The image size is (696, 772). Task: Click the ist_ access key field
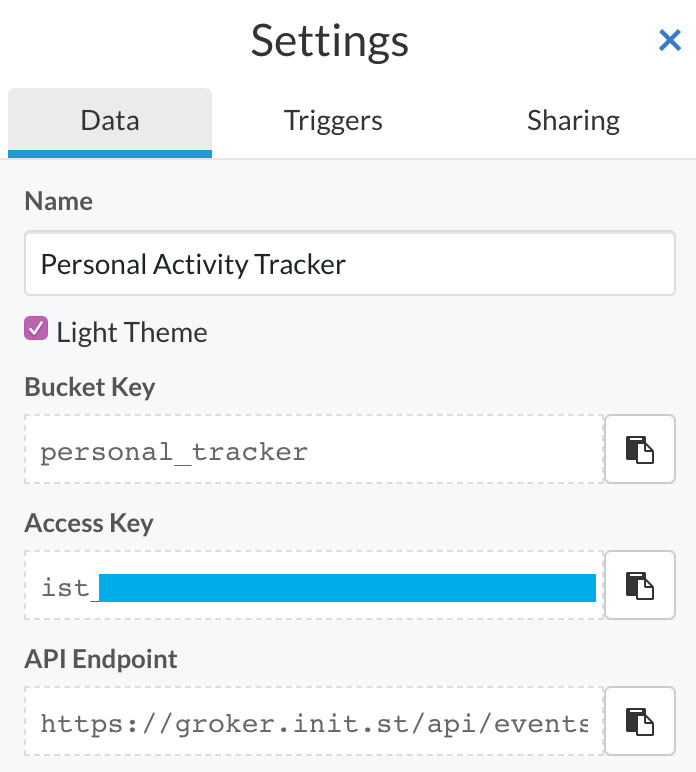coord(314,585)
